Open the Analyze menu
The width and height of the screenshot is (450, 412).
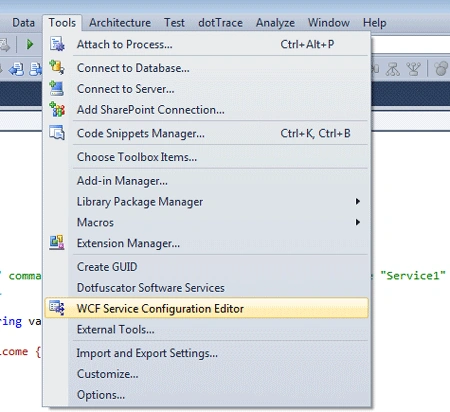(x=275, y=23)
